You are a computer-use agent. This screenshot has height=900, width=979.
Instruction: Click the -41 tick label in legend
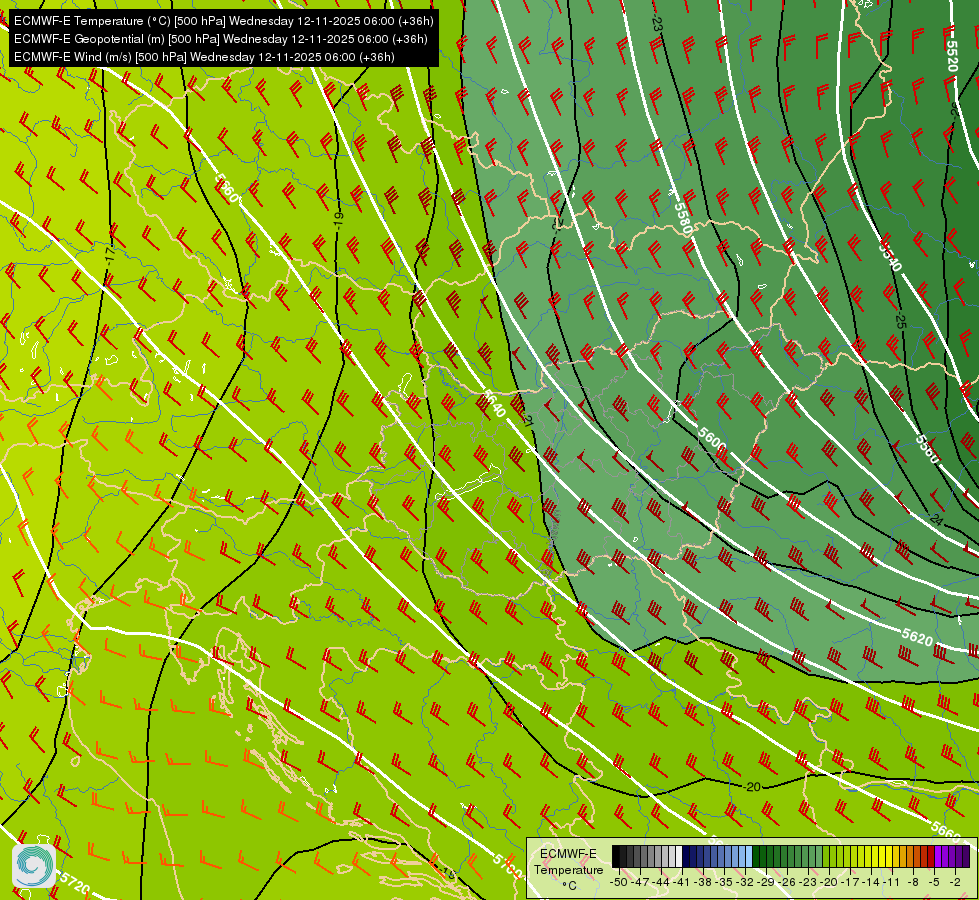(682, 882)
